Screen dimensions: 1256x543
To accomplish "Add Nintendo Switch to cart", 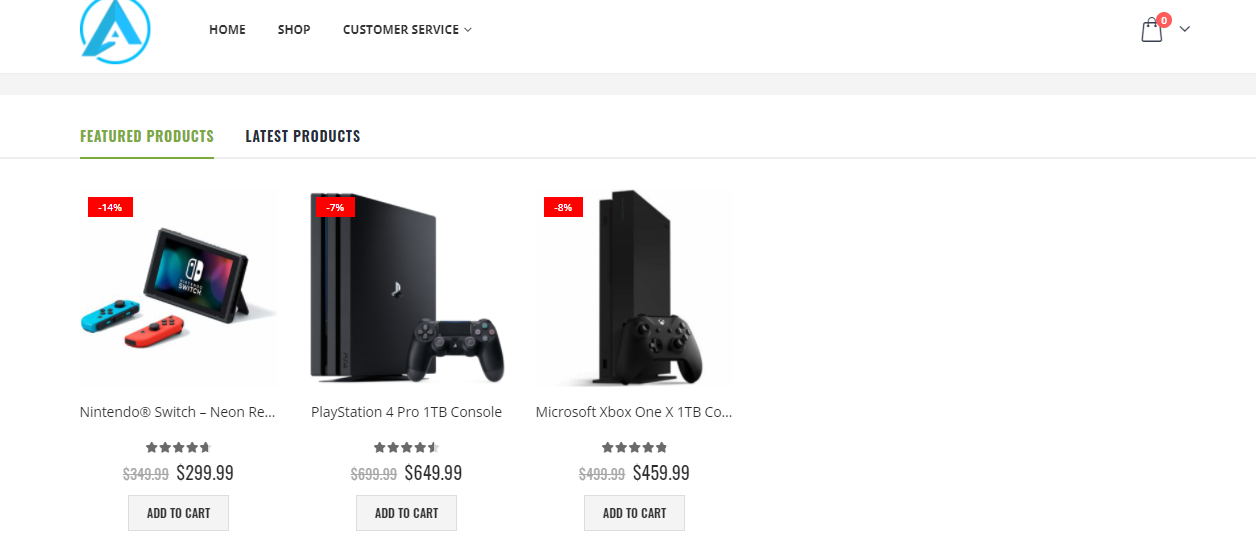I will [x=178, y=513].
